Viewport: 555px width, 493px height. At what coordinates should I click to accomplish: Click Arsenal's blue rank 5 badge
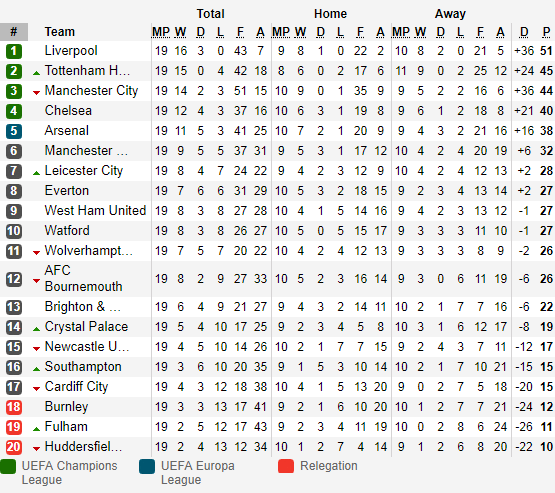coord(14,131)
